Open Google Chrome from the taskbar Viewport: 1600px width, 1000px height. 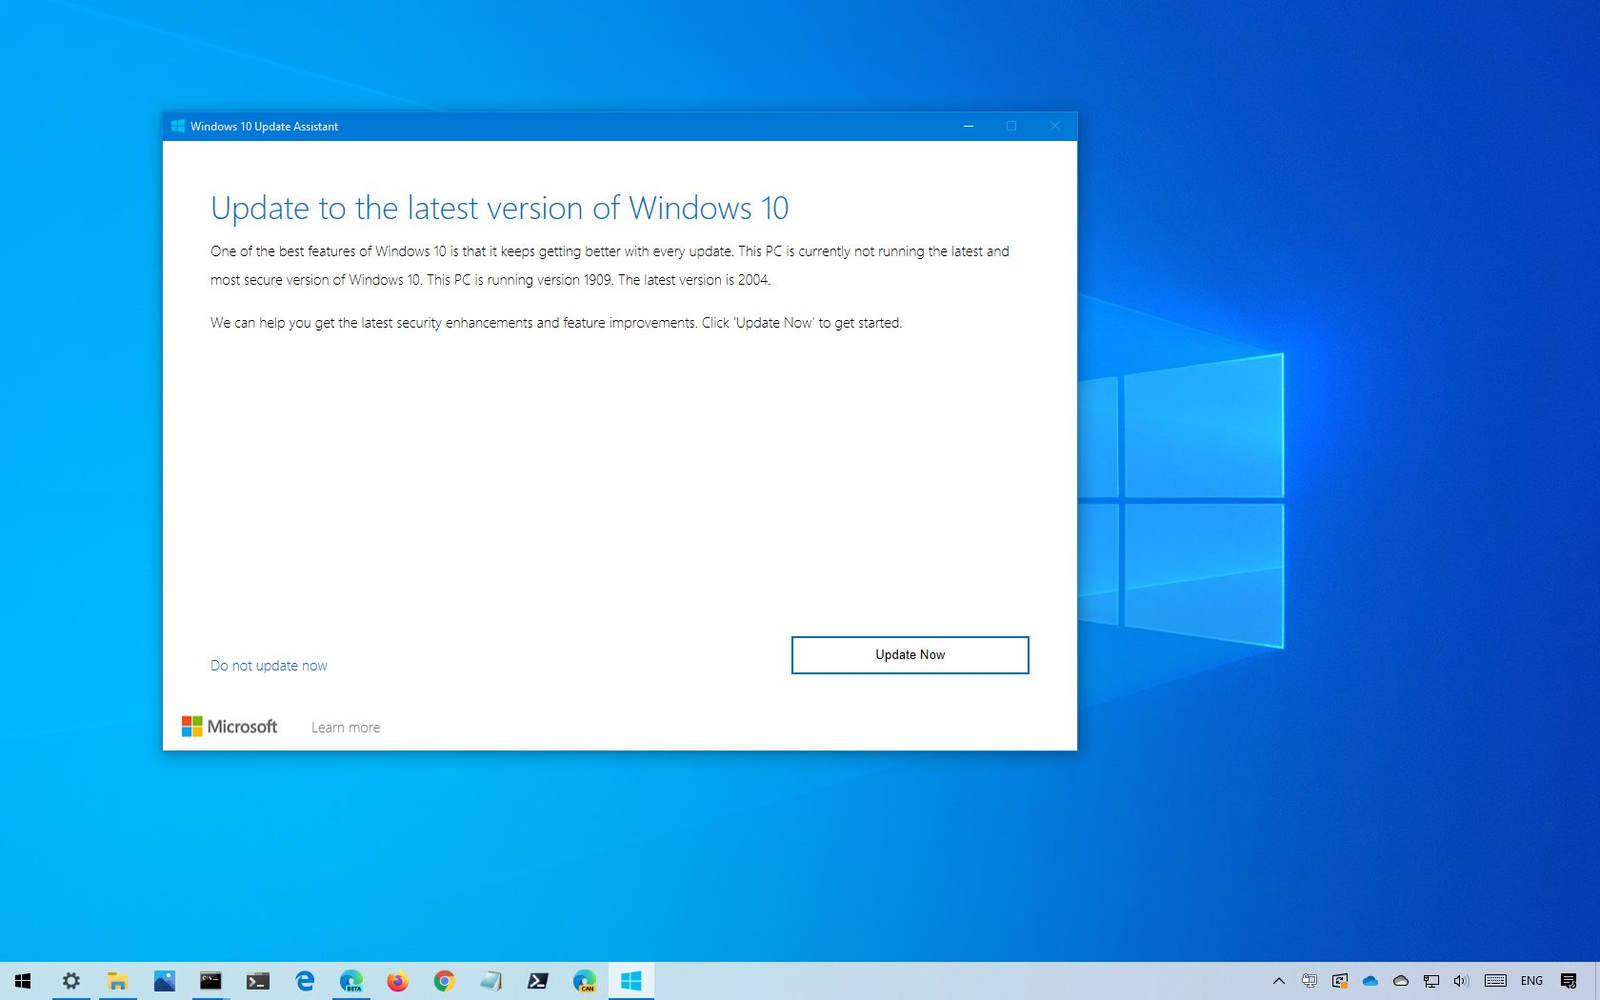(x=444, y=981)
